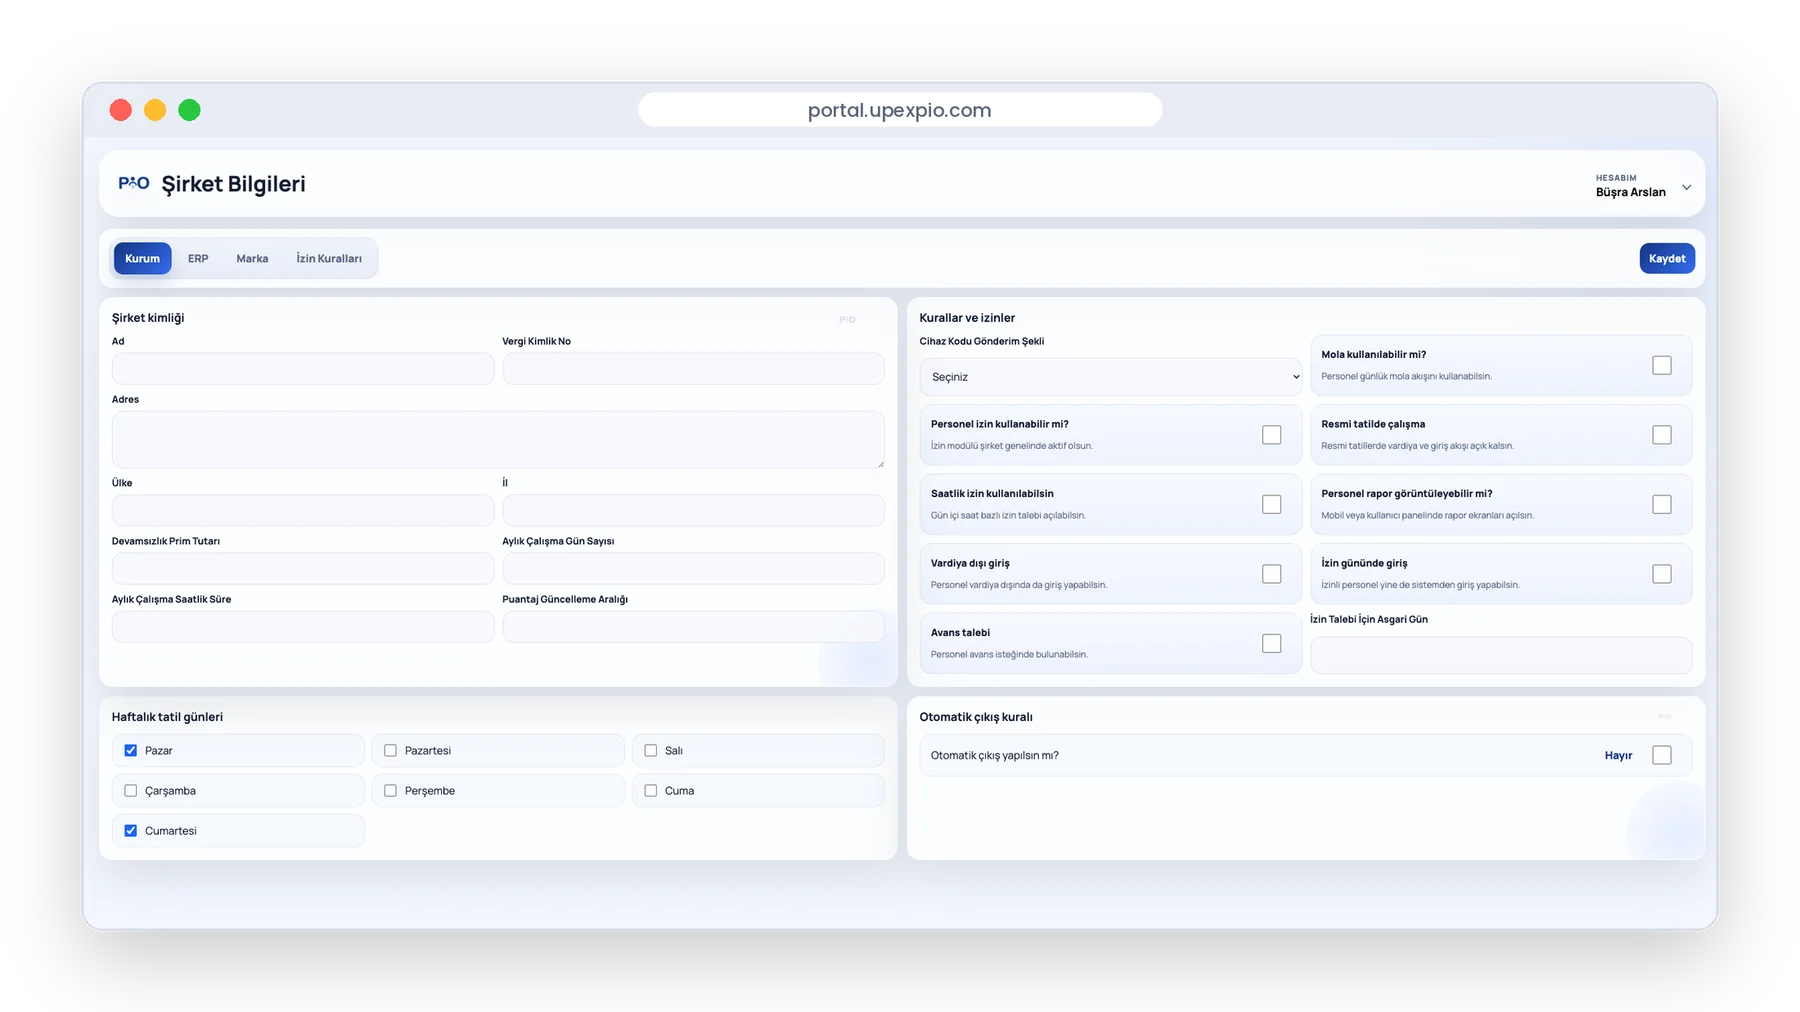
Task: Click the portal.upexpio.com address bar
Action: [900, 110]
